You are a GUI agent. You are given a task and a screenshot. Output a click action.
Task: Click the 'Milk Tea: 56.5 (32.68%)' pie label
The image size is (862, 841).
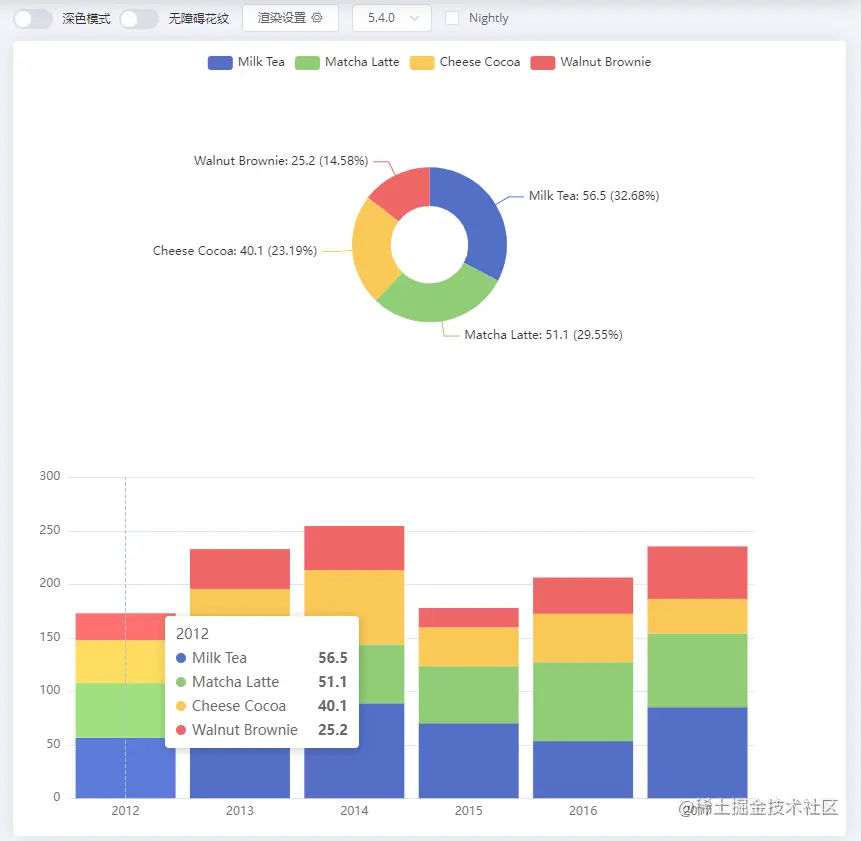(594, 196)
